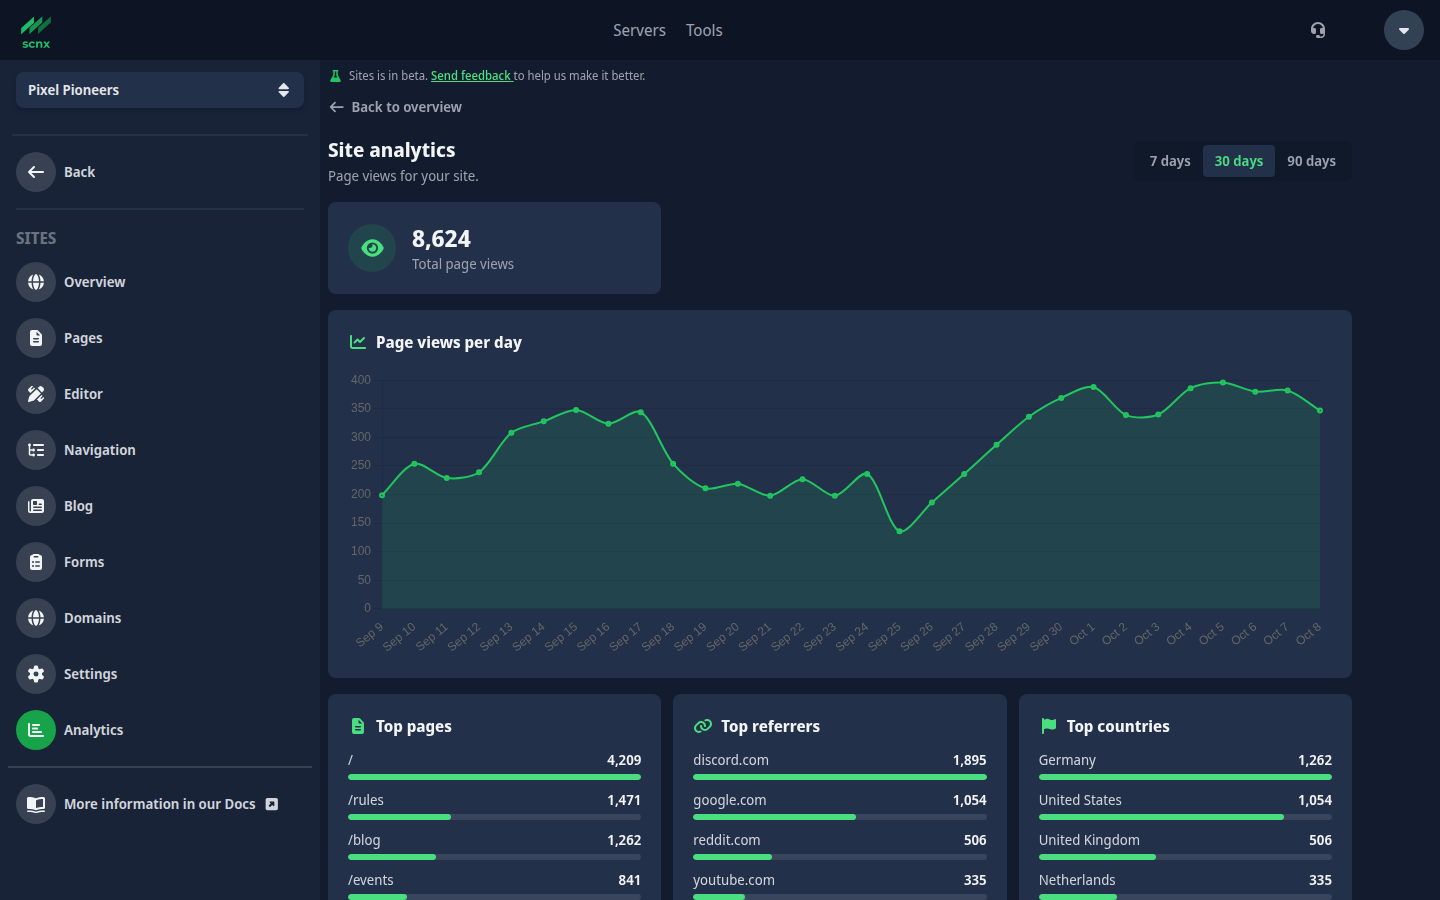Click the Top referrers link icon
Screen dimensions: 1440x900
pyautogui.click(x=703, y=726)
